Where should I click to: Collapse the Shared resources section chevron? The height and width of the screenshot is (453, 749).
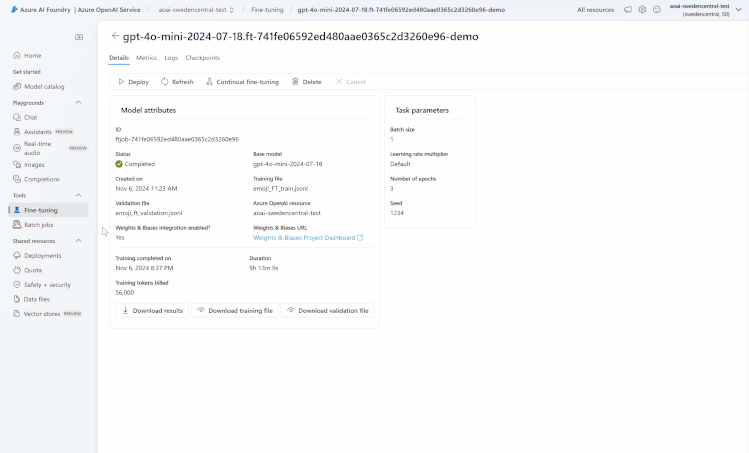point(78,241)
